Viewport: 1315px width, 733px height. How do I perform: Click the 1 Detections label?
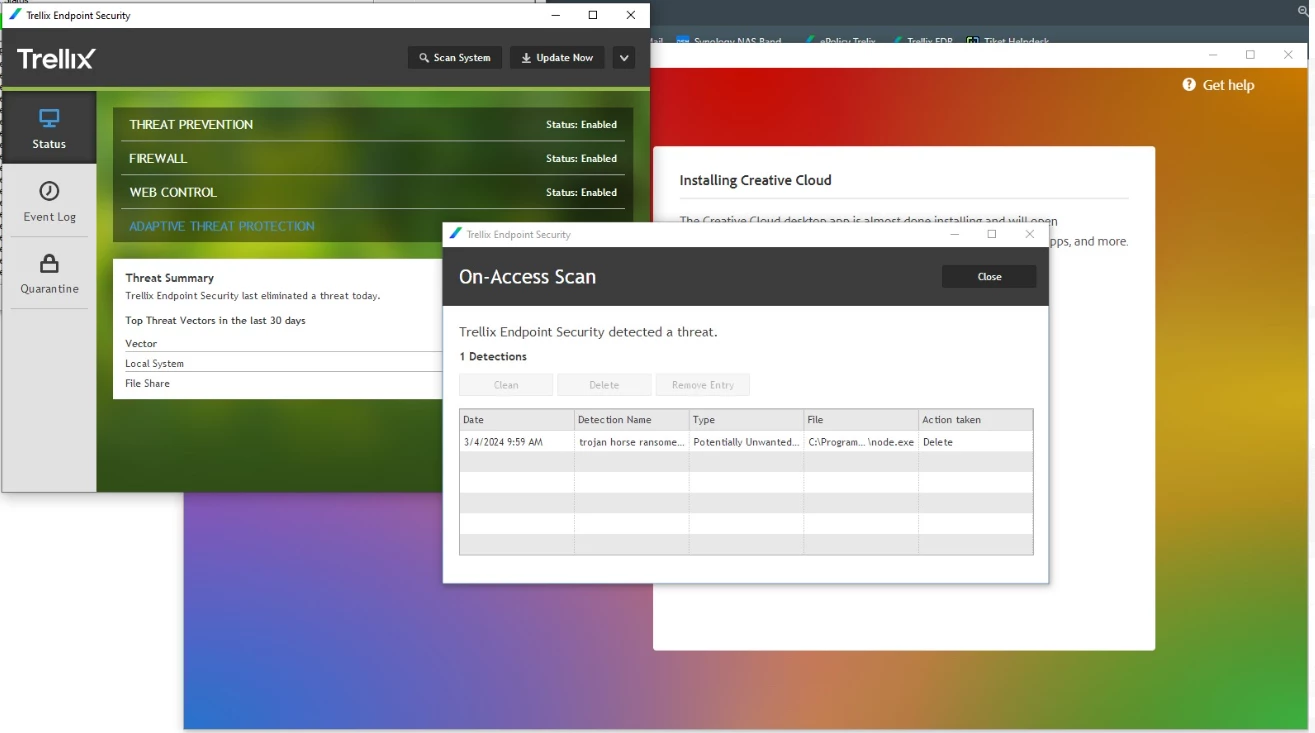[493, 357]
